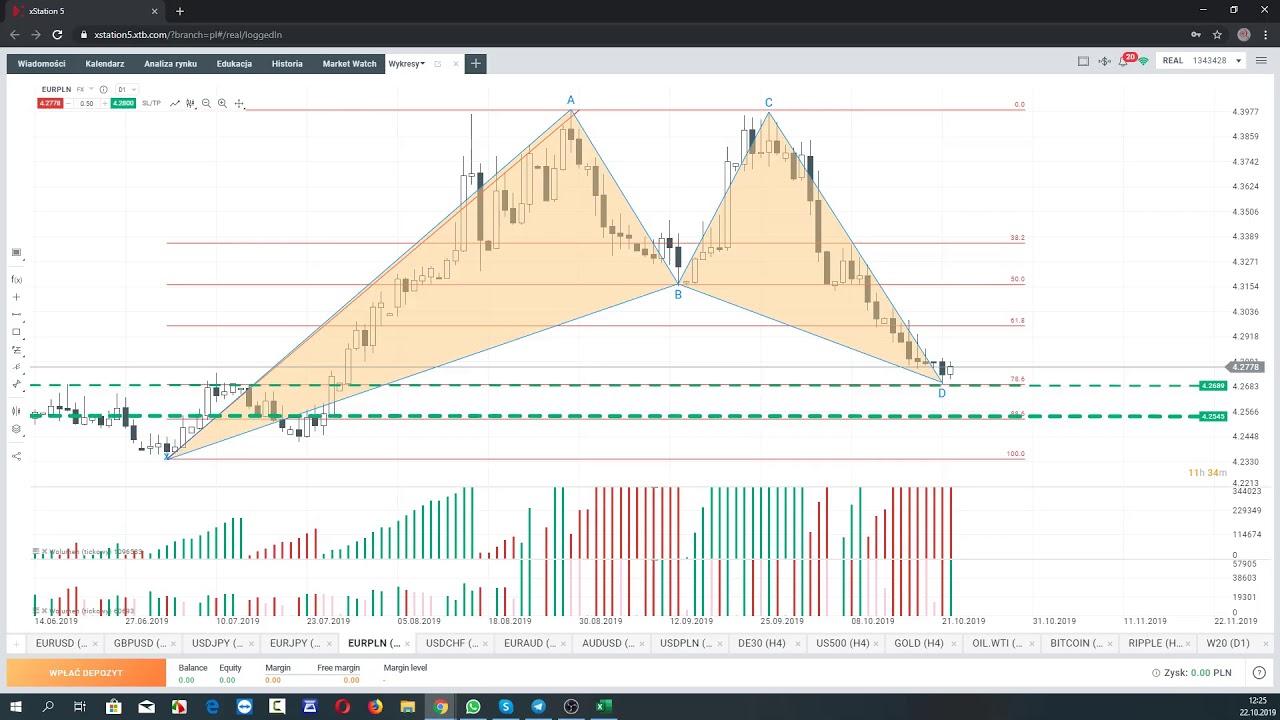This screenshot has height=720, width=1280.
Task: Open the D1 timeframe dropdown
Action: [x=127, y=89]
